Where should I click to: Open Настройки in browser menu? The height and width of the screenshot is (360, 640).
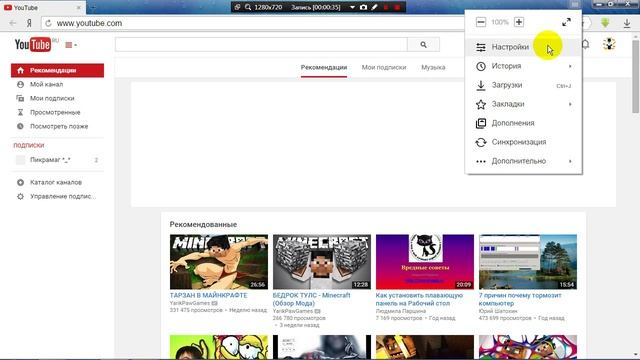[x=523, y=47]
